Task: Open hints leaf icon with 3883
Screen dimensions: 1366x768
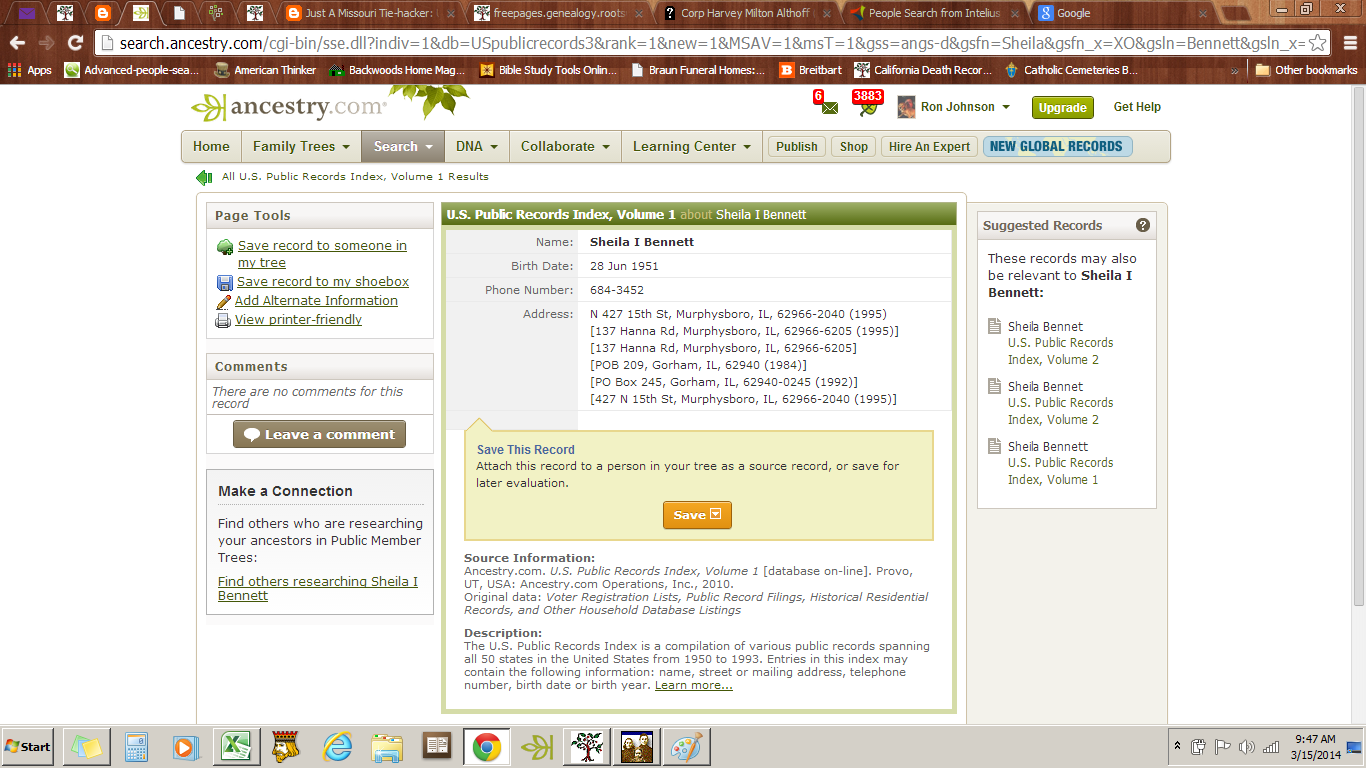Action: pos(868,105)
